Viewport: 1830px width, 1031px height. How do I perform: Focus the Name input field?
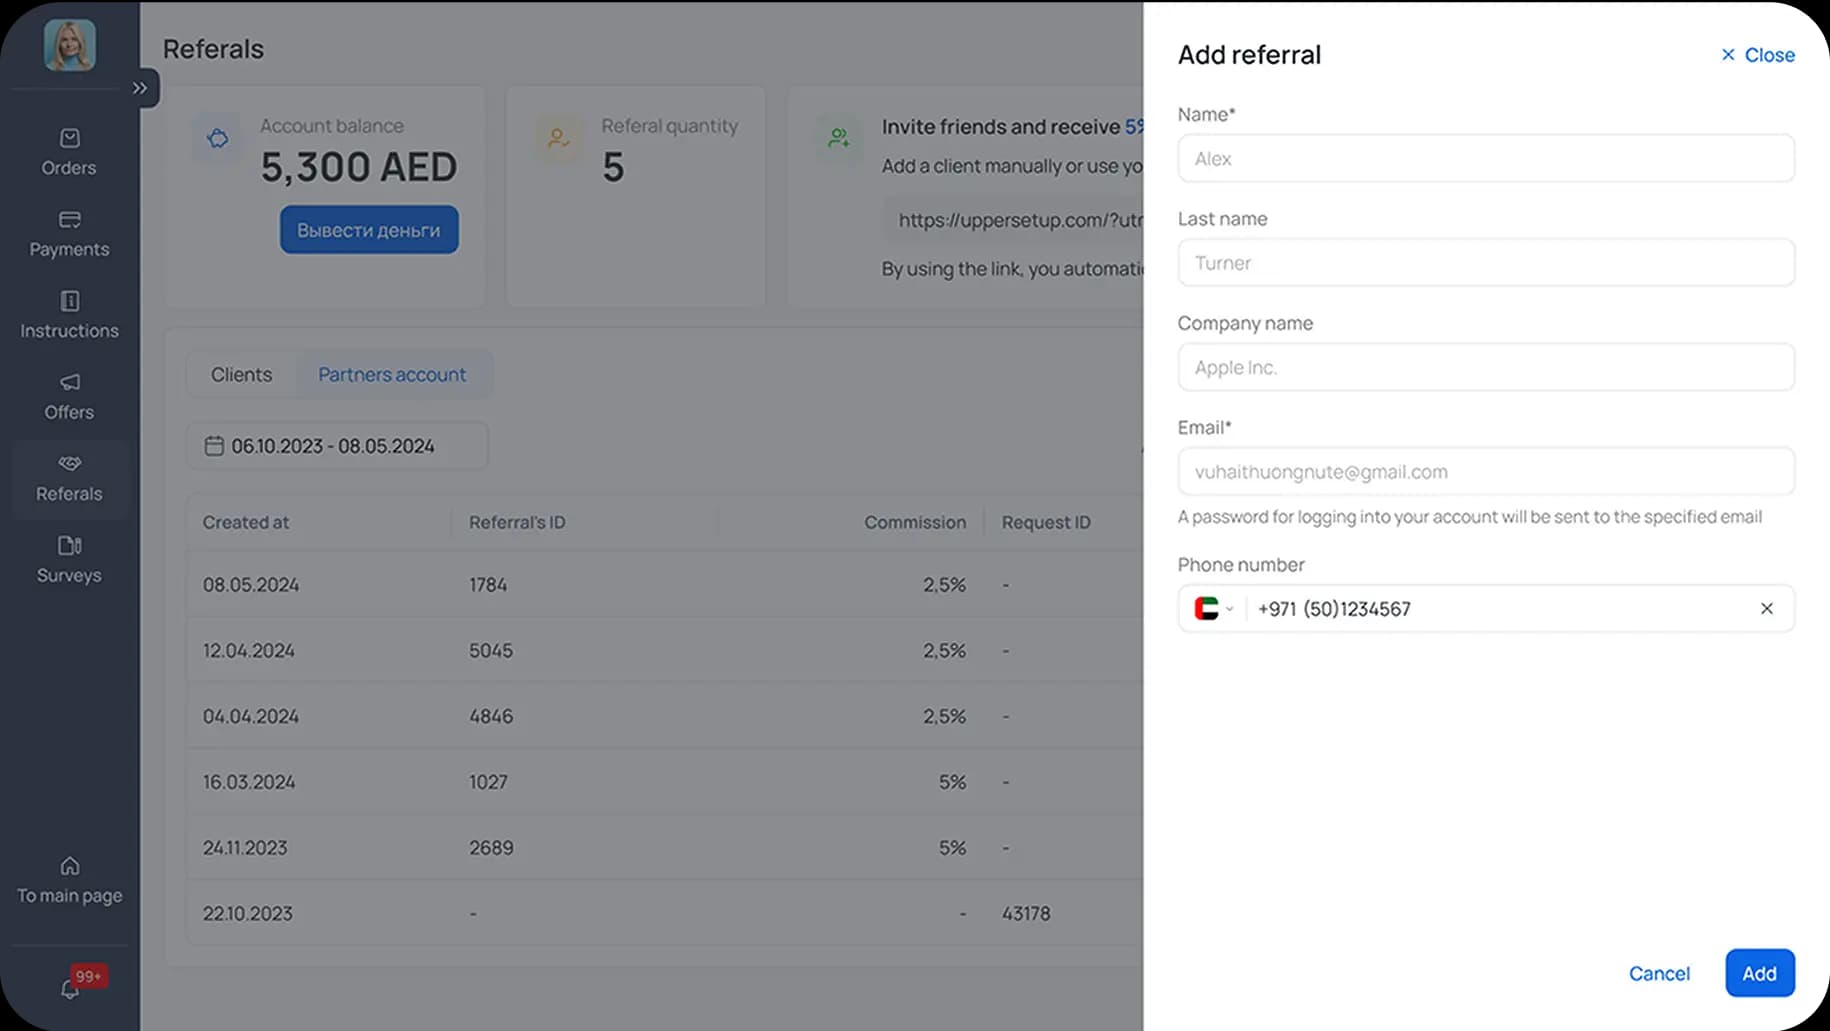pos(1485,159)
